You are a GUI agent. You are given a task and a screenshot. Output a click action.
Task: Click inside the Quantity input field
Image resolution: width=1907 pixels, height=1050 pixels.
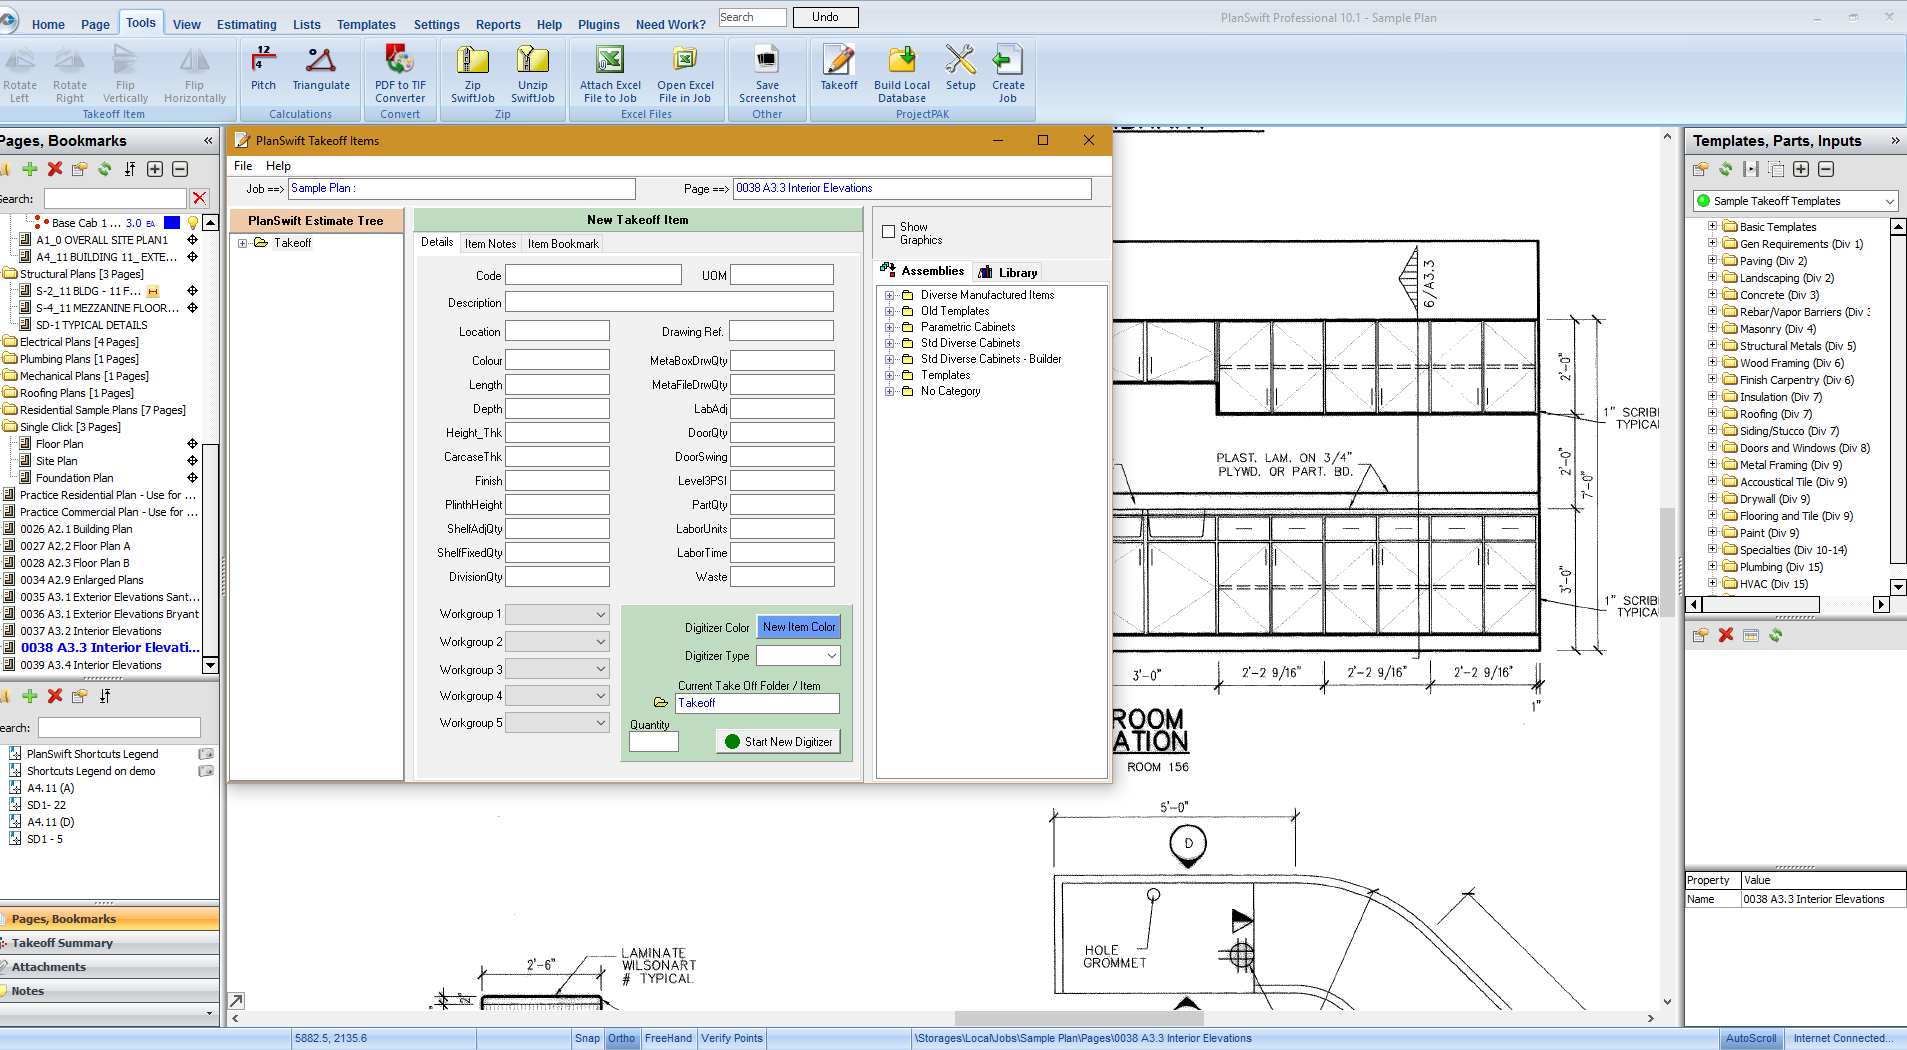tap(652, 741)
